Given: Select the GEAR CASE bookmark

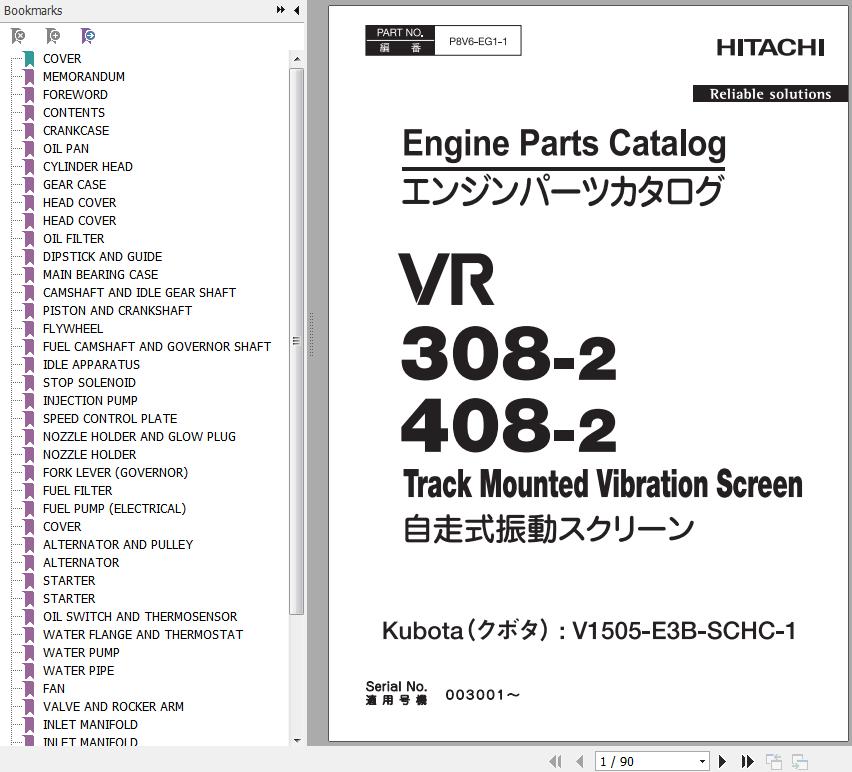Looking at the screenshot, I should tap(74, 185).
